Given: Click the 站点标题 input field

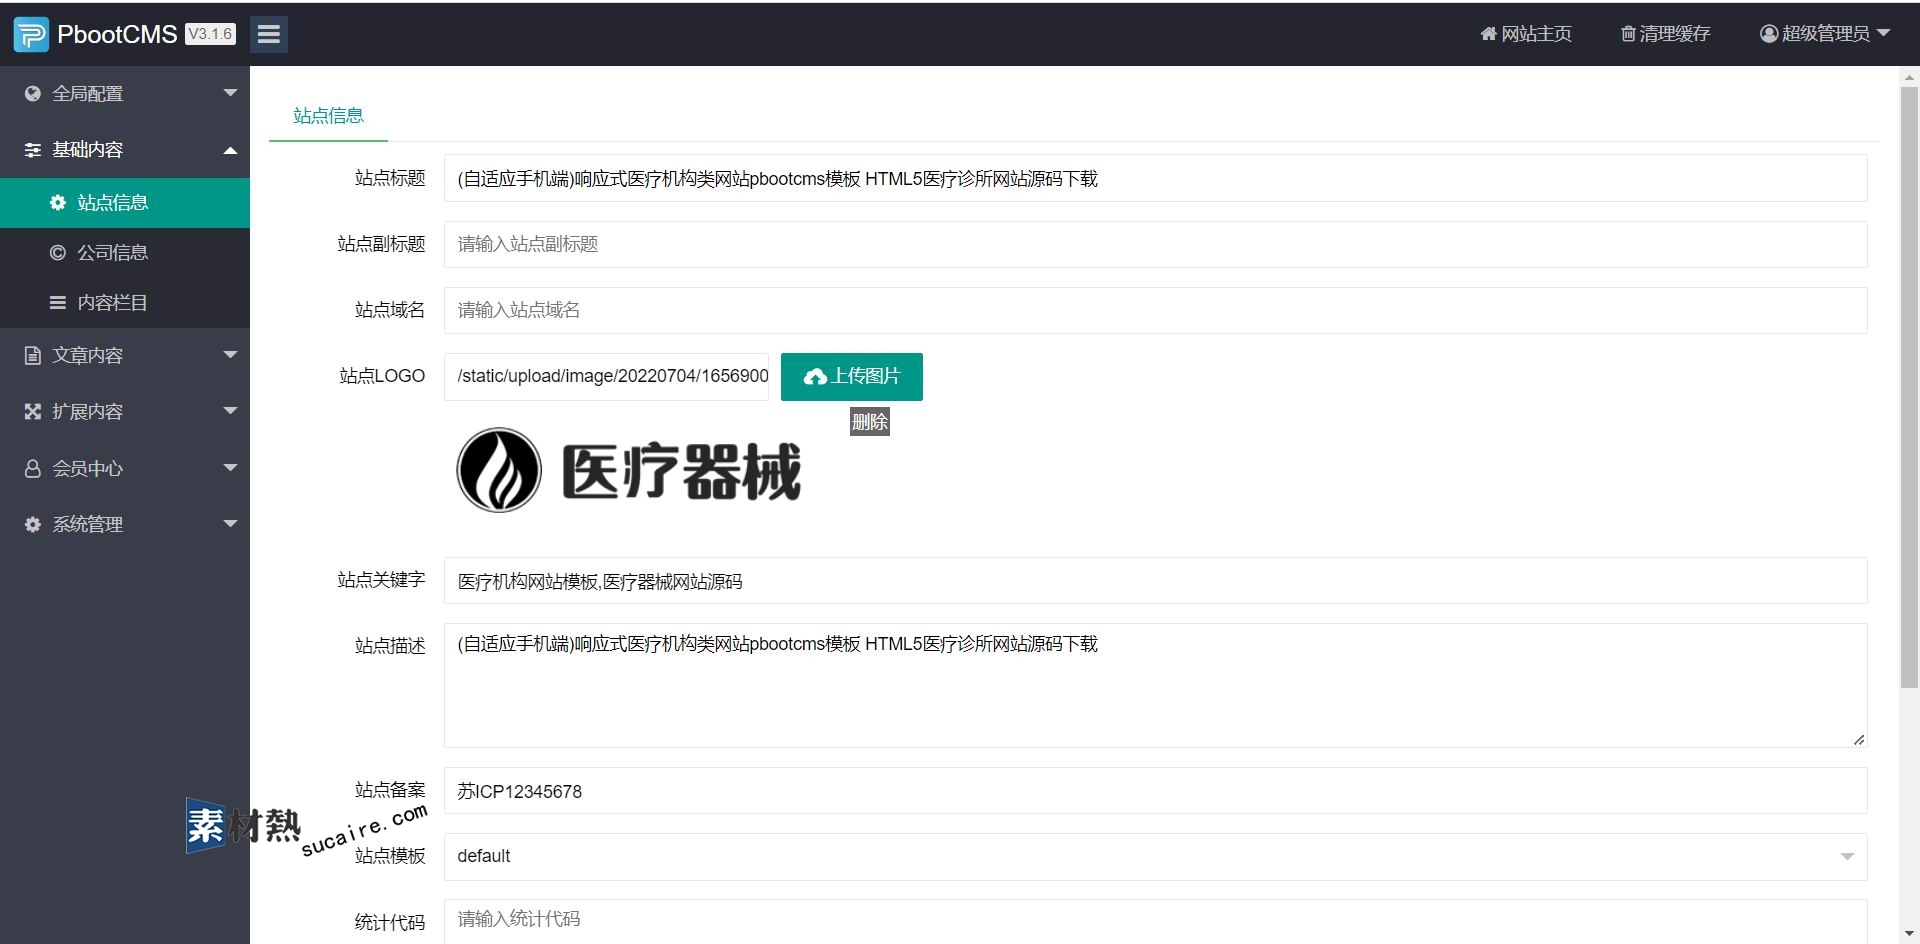Looking at the screenshot, I should click(x=1155, y=178).
